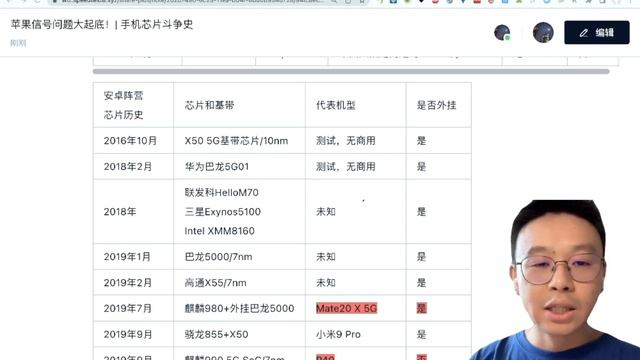This screenshot has width=640, height=360.
Task: Click highlighted 是 in the 2019年7月 row
Action: click(x=421, y=308)
